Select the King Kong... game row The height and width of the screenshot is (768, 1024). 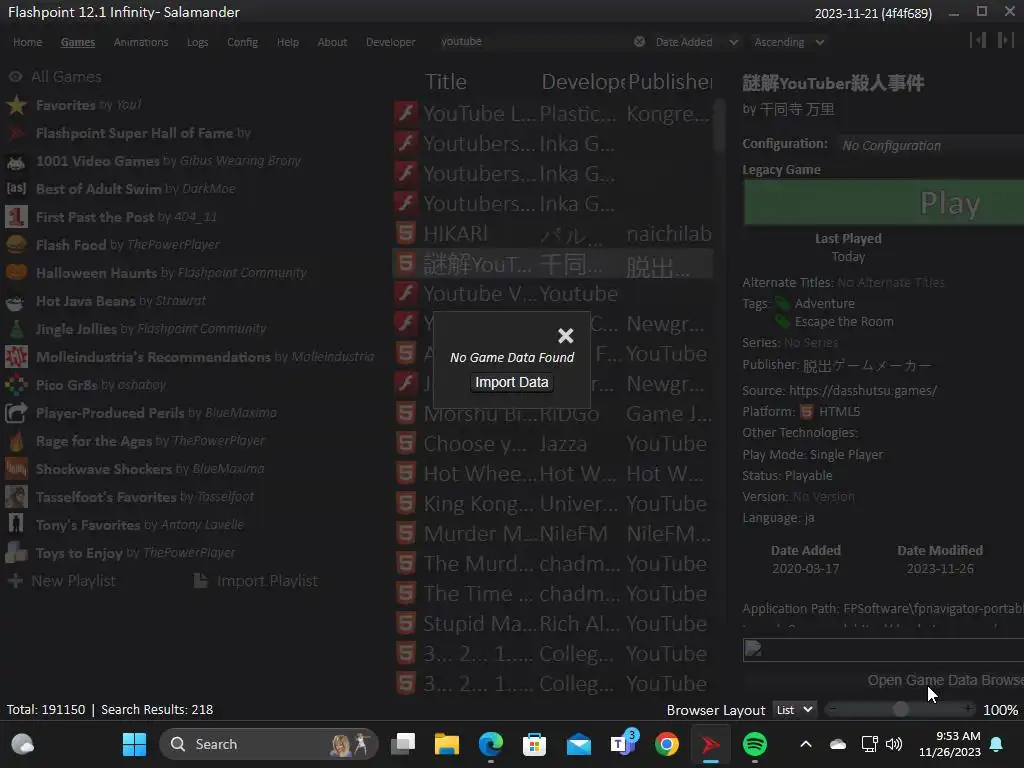point(552,504)
